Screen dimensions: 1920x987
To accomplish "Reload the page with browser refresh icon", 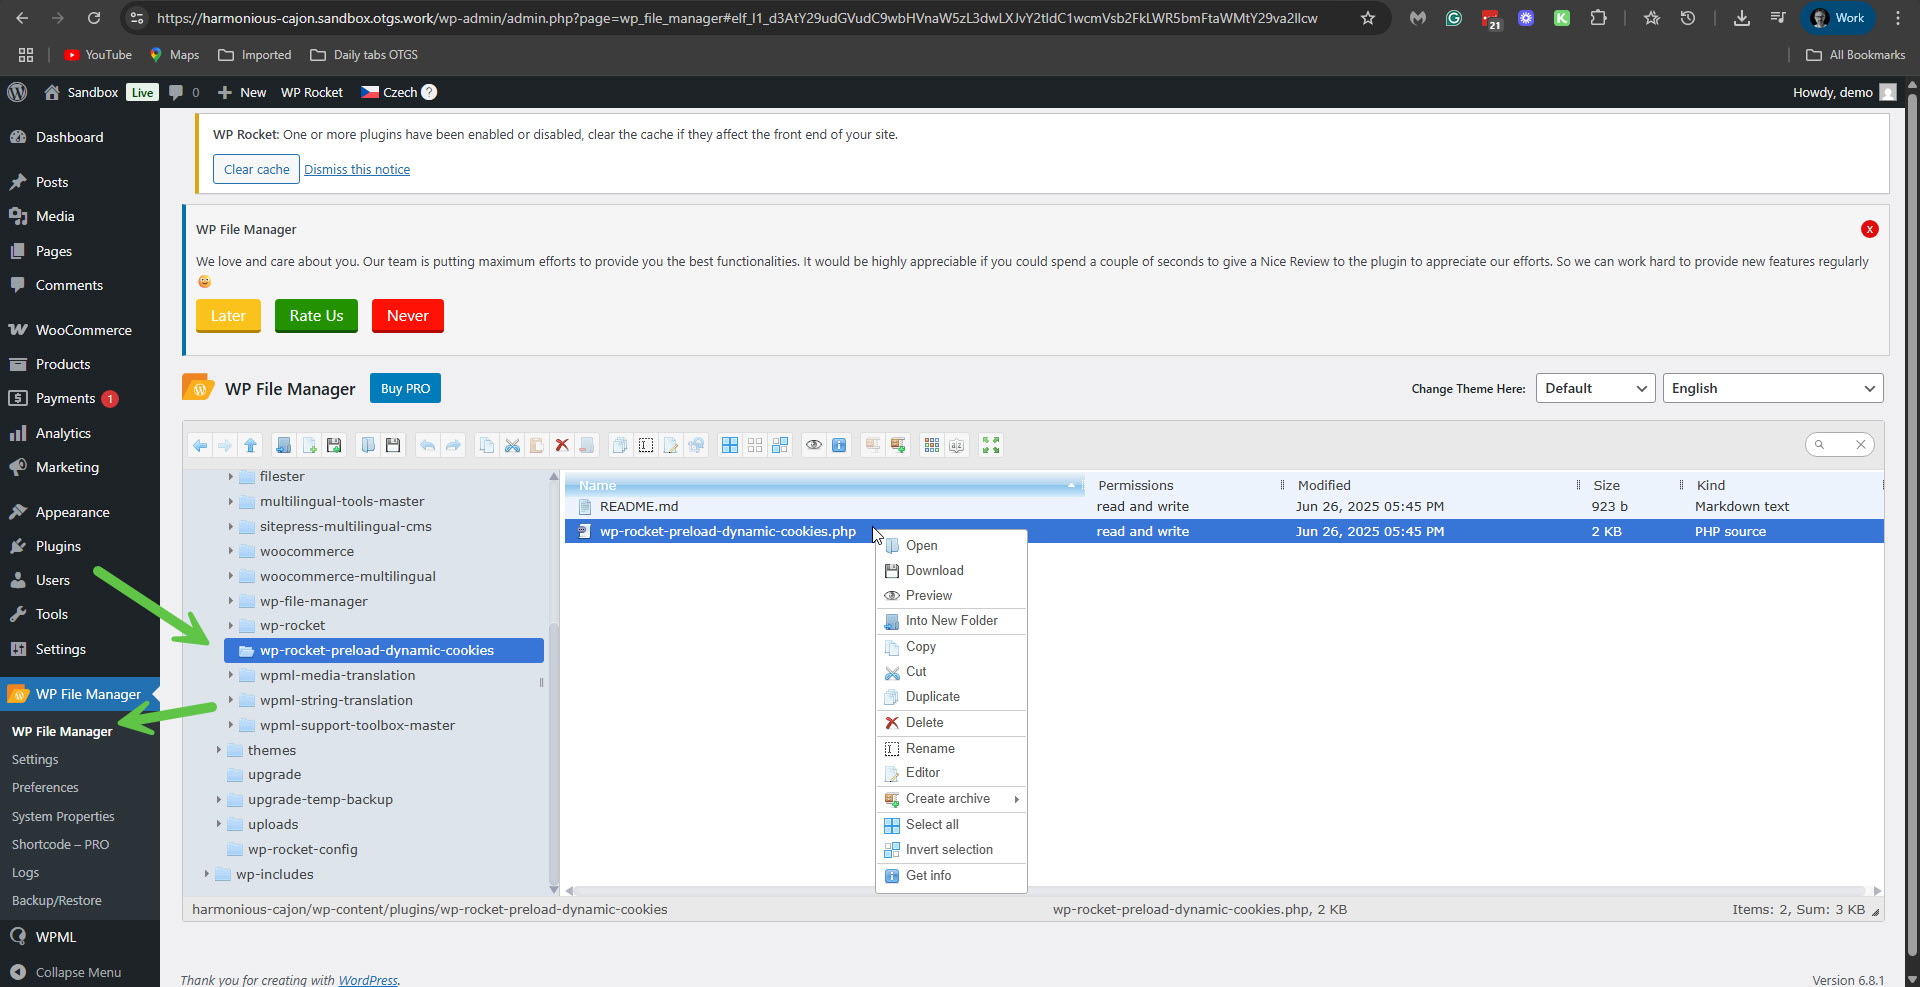I will tap(94, 18).
